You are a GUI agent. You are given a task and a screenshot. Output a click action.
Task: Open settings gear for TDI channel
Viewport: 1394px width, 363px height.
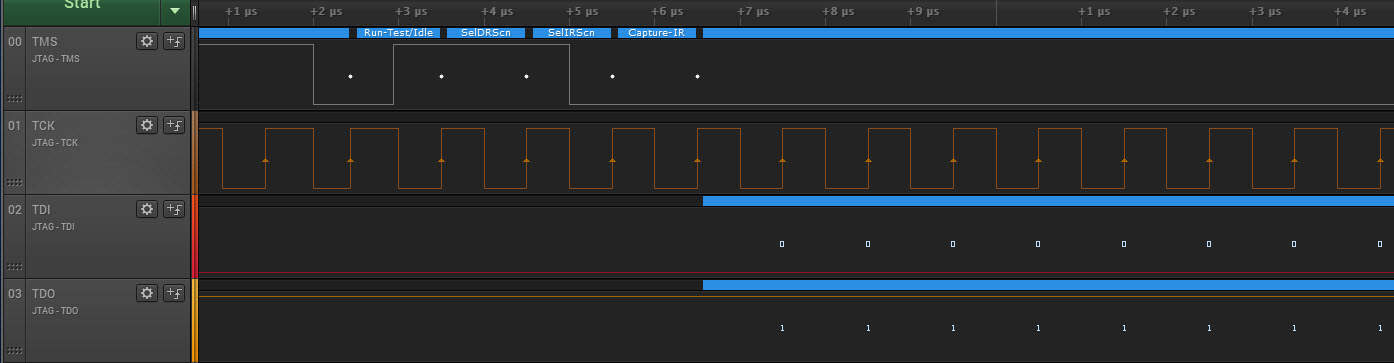[147, 209]
